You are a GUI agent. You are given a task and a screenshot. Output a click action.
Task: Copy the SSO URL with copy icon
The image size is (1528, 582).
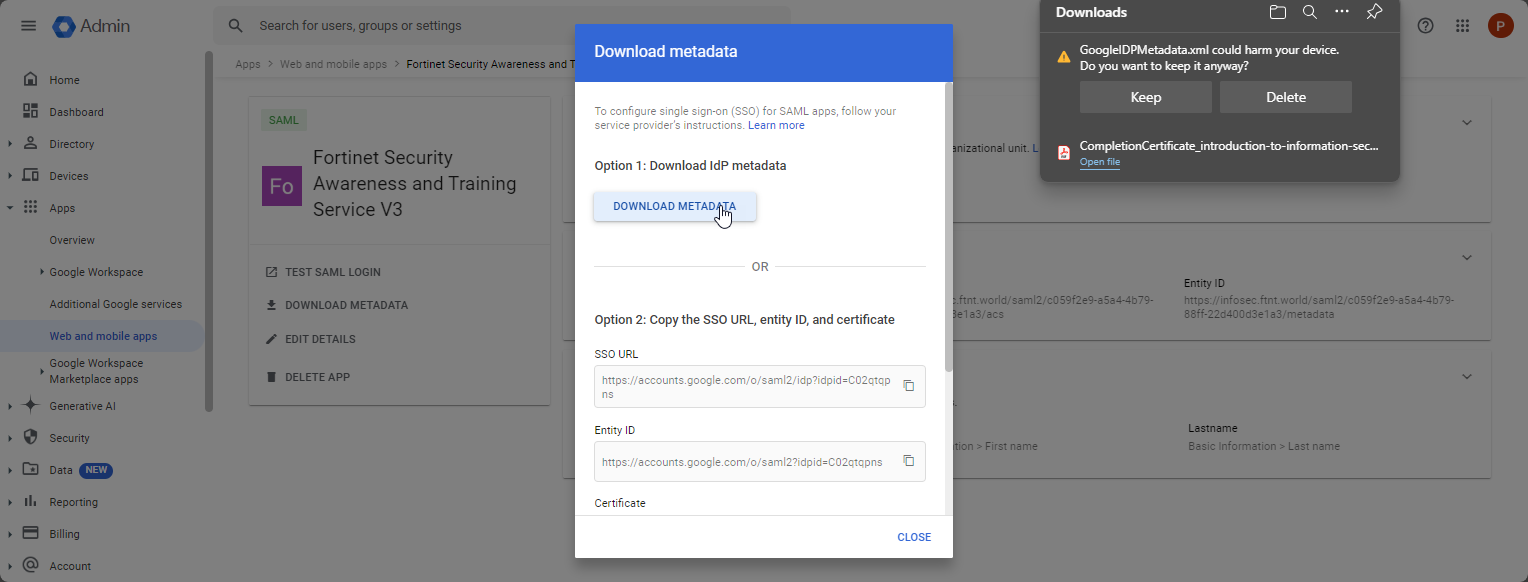(909, 386)
